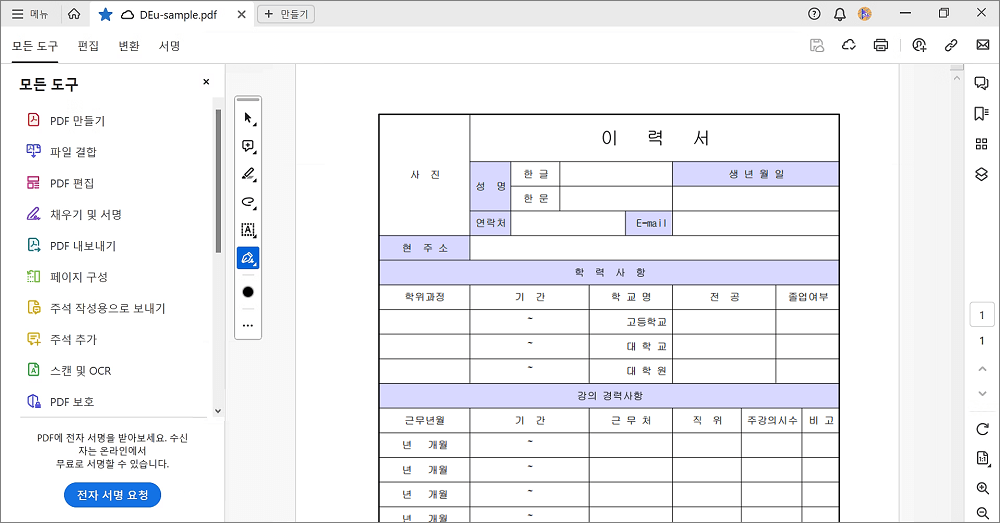Click the send by email icon

[983, 45]
